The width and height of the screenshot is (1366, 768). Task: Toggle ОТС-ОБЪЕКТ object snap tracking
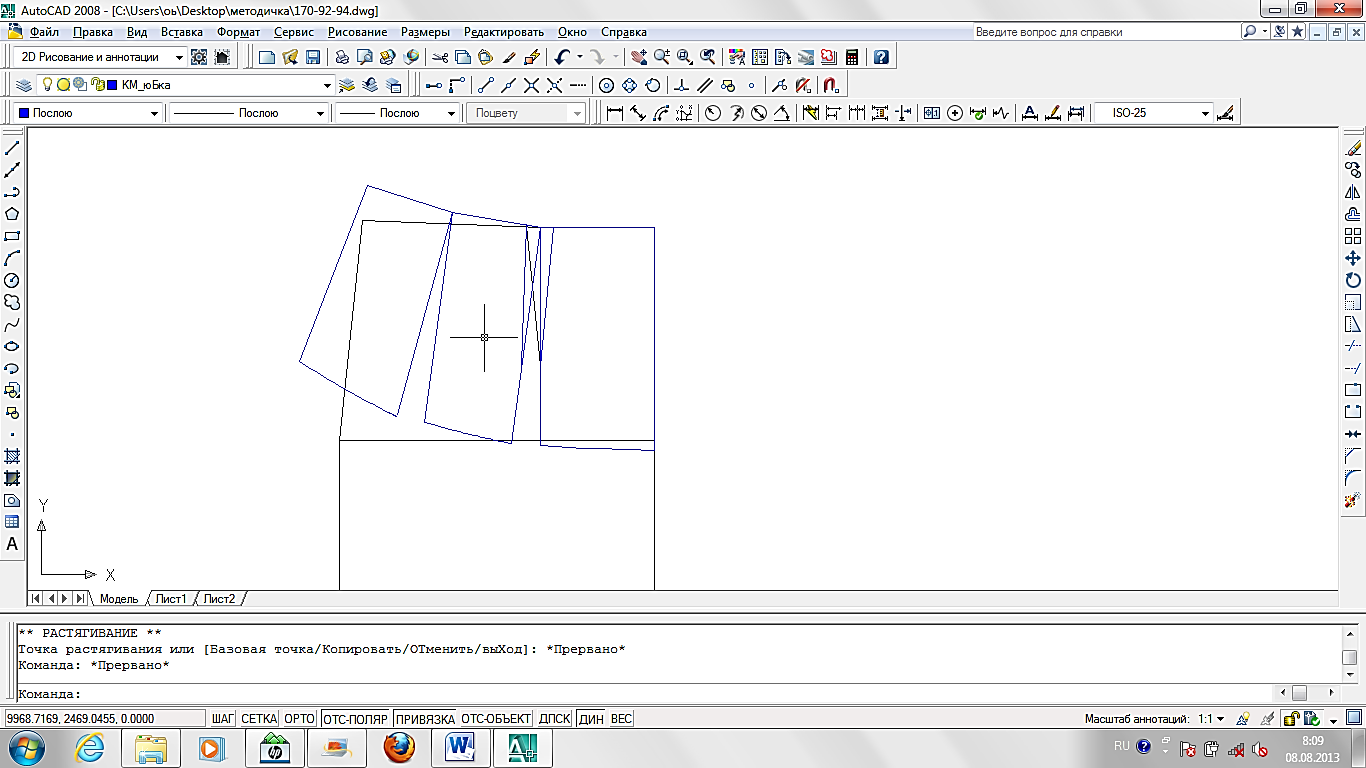496,719
